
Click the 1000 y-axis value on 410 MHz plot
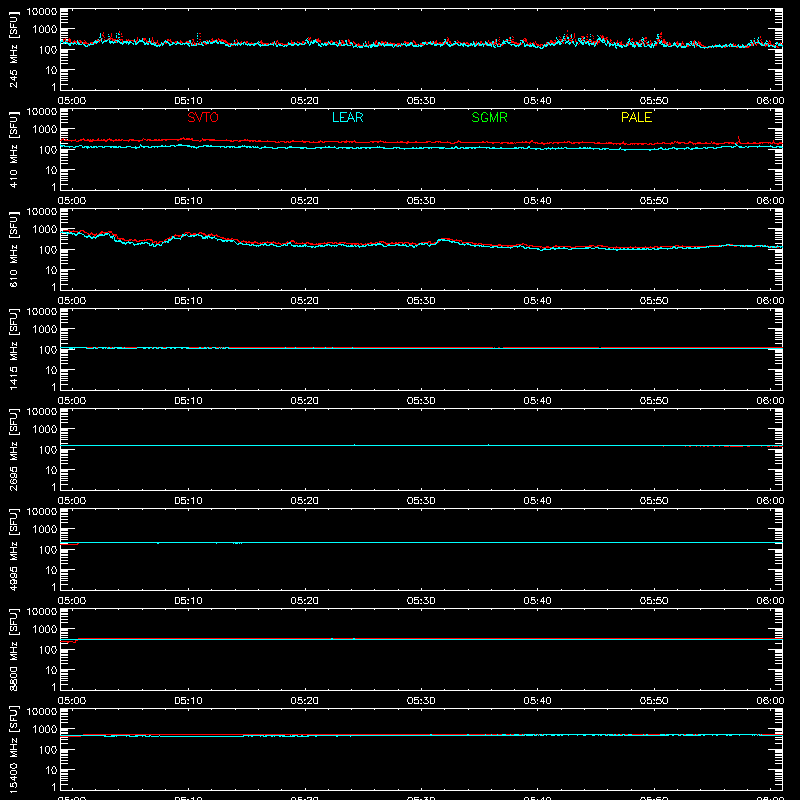(x=45, y=130)
